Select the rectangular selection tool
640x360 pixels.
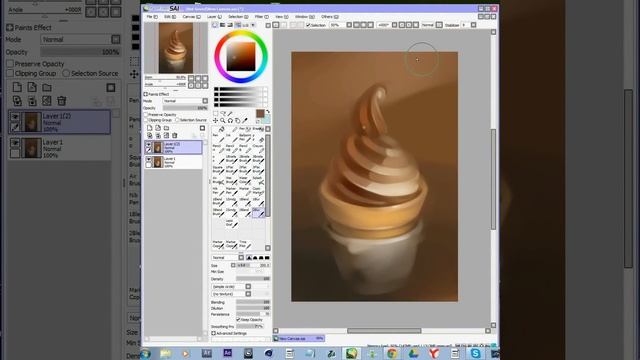[216, 114]
